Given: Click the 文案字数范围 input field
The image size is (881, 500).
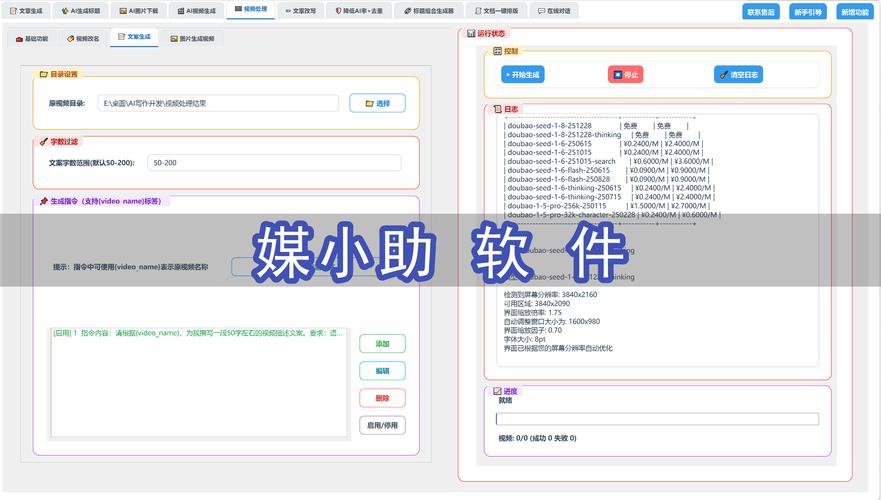Looking at the screenshot, I should click(273, 162).
